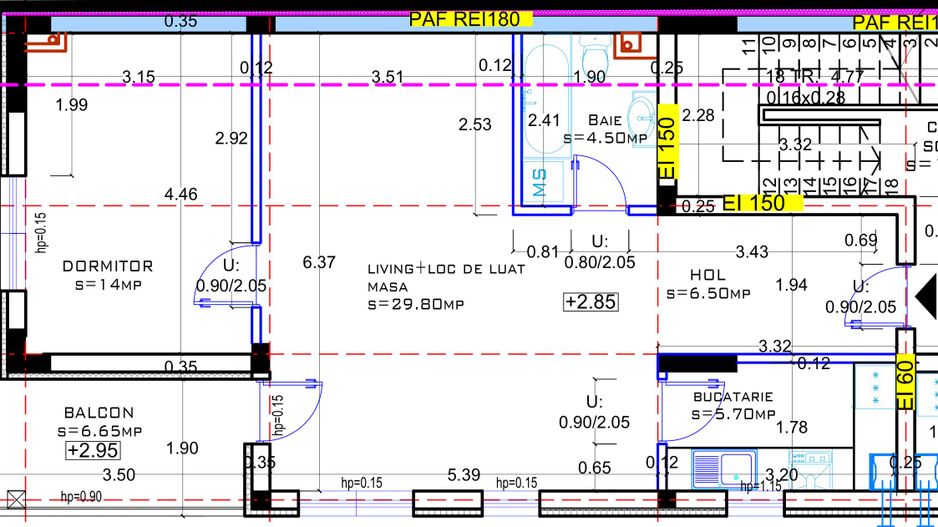The image size is (938, 527).
Task: Click the stove symbol with asterisks
Action: pos(876,386)
